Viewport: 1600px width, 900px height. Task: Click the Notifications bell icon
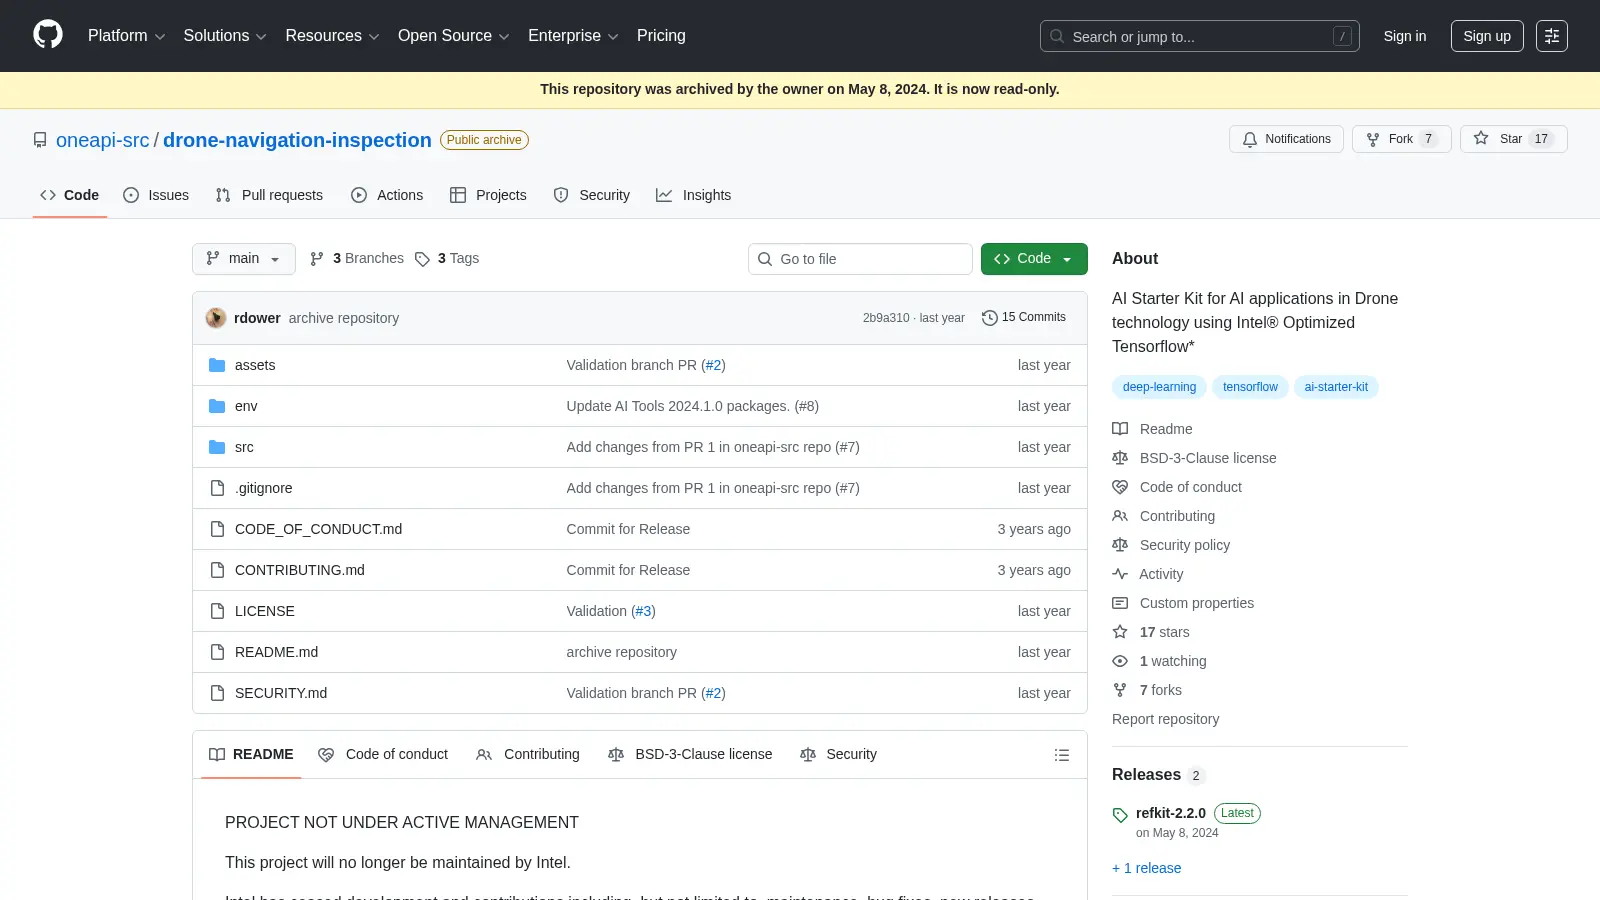(x=1250, y=139)
